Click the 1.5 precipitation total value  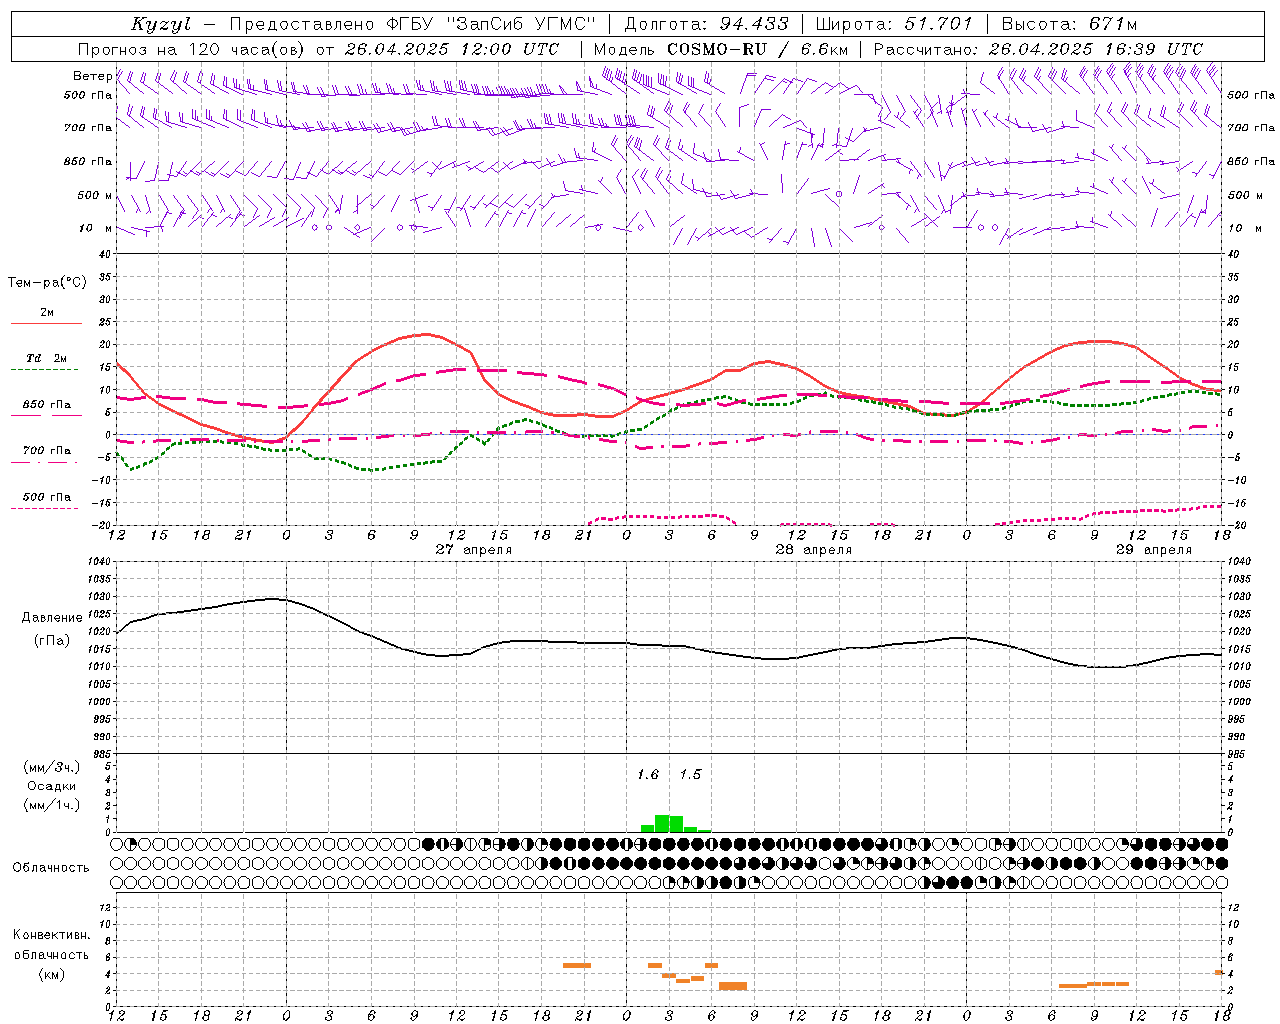690,775
